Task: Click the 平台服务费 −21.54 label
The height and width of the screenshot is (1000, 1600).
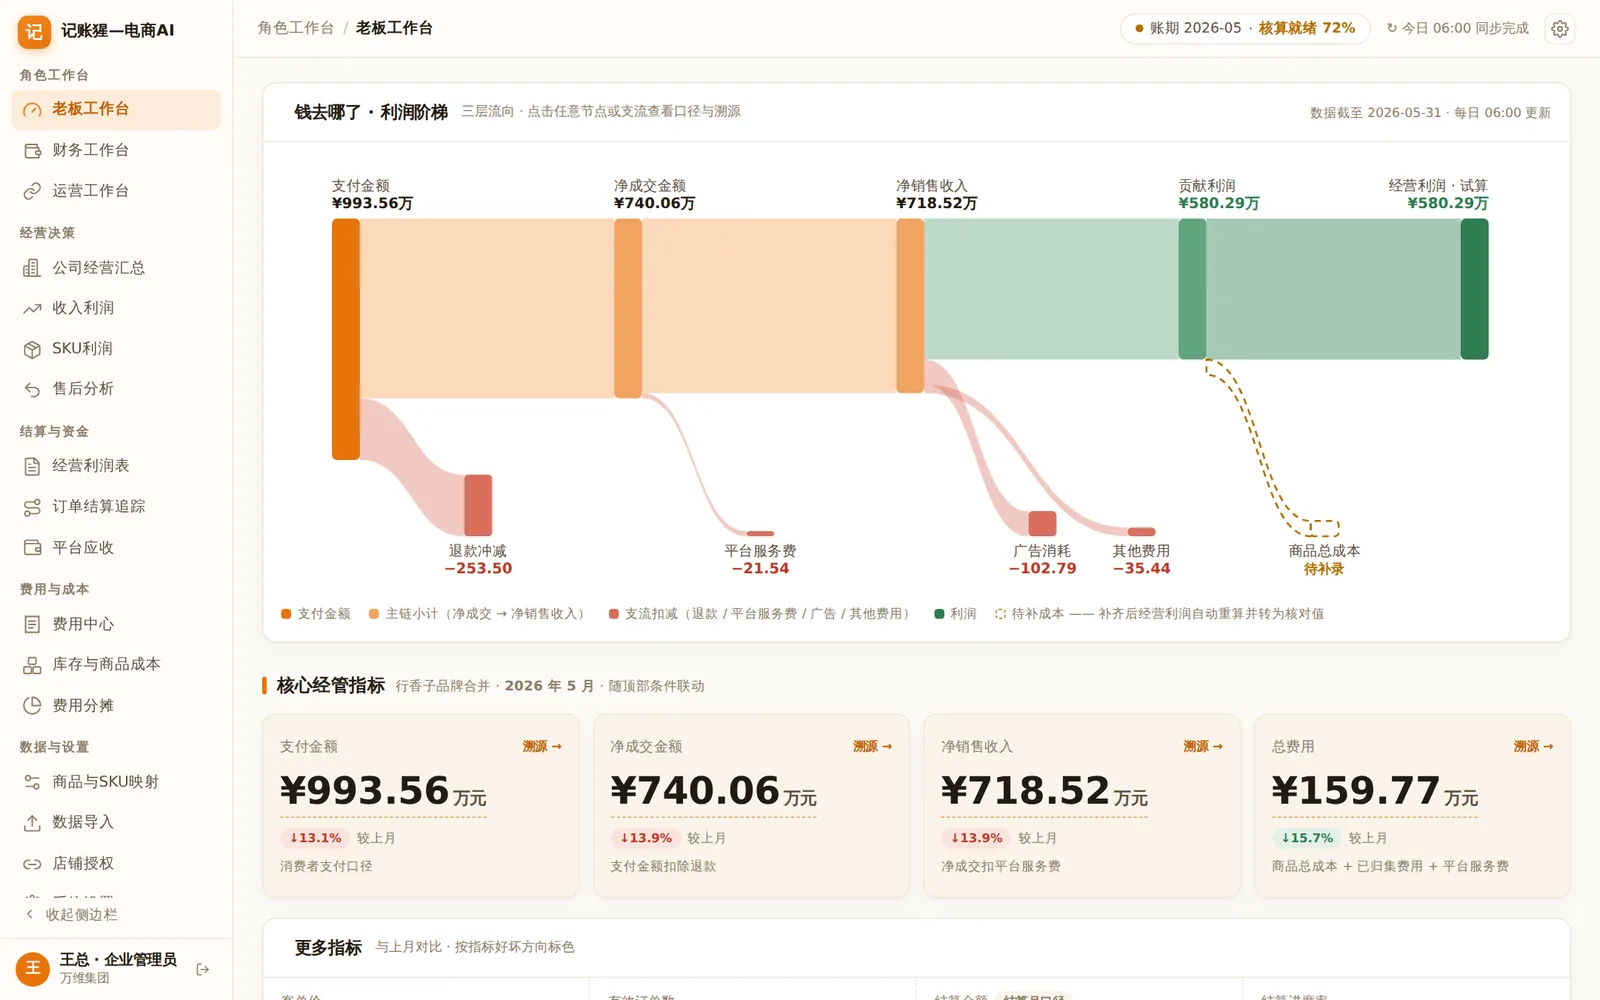Action: click(760, 559)
